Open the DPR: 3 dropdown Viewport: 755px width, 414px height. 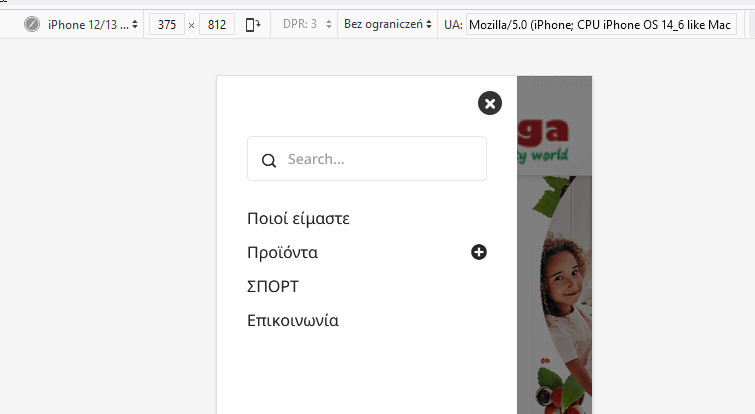click(307, 24)
